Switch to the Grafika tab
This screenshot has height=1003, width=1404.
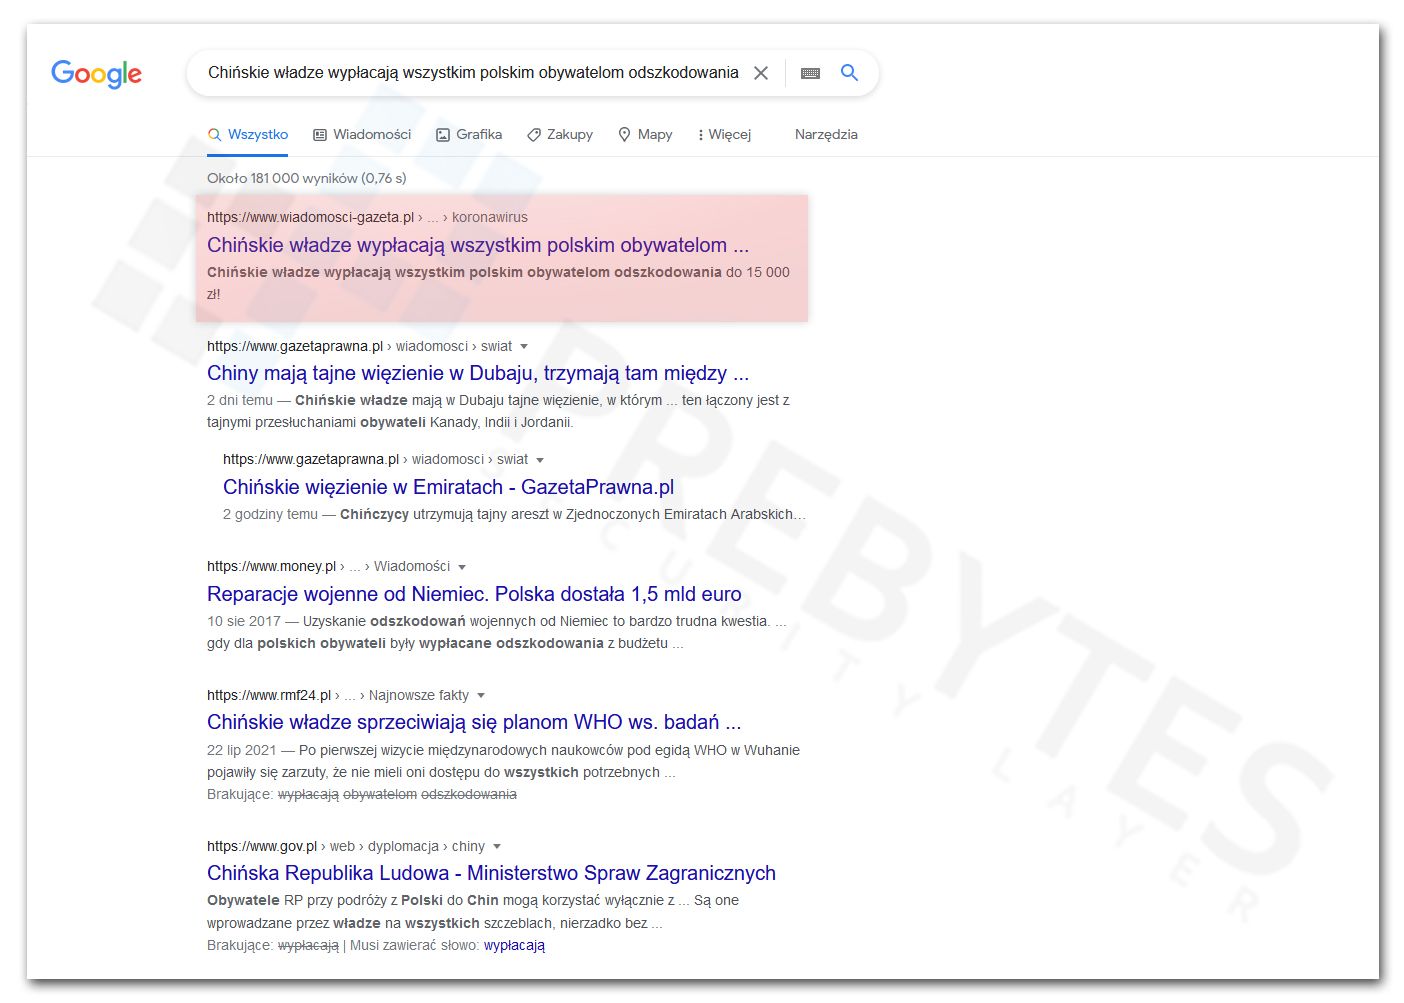469,134
